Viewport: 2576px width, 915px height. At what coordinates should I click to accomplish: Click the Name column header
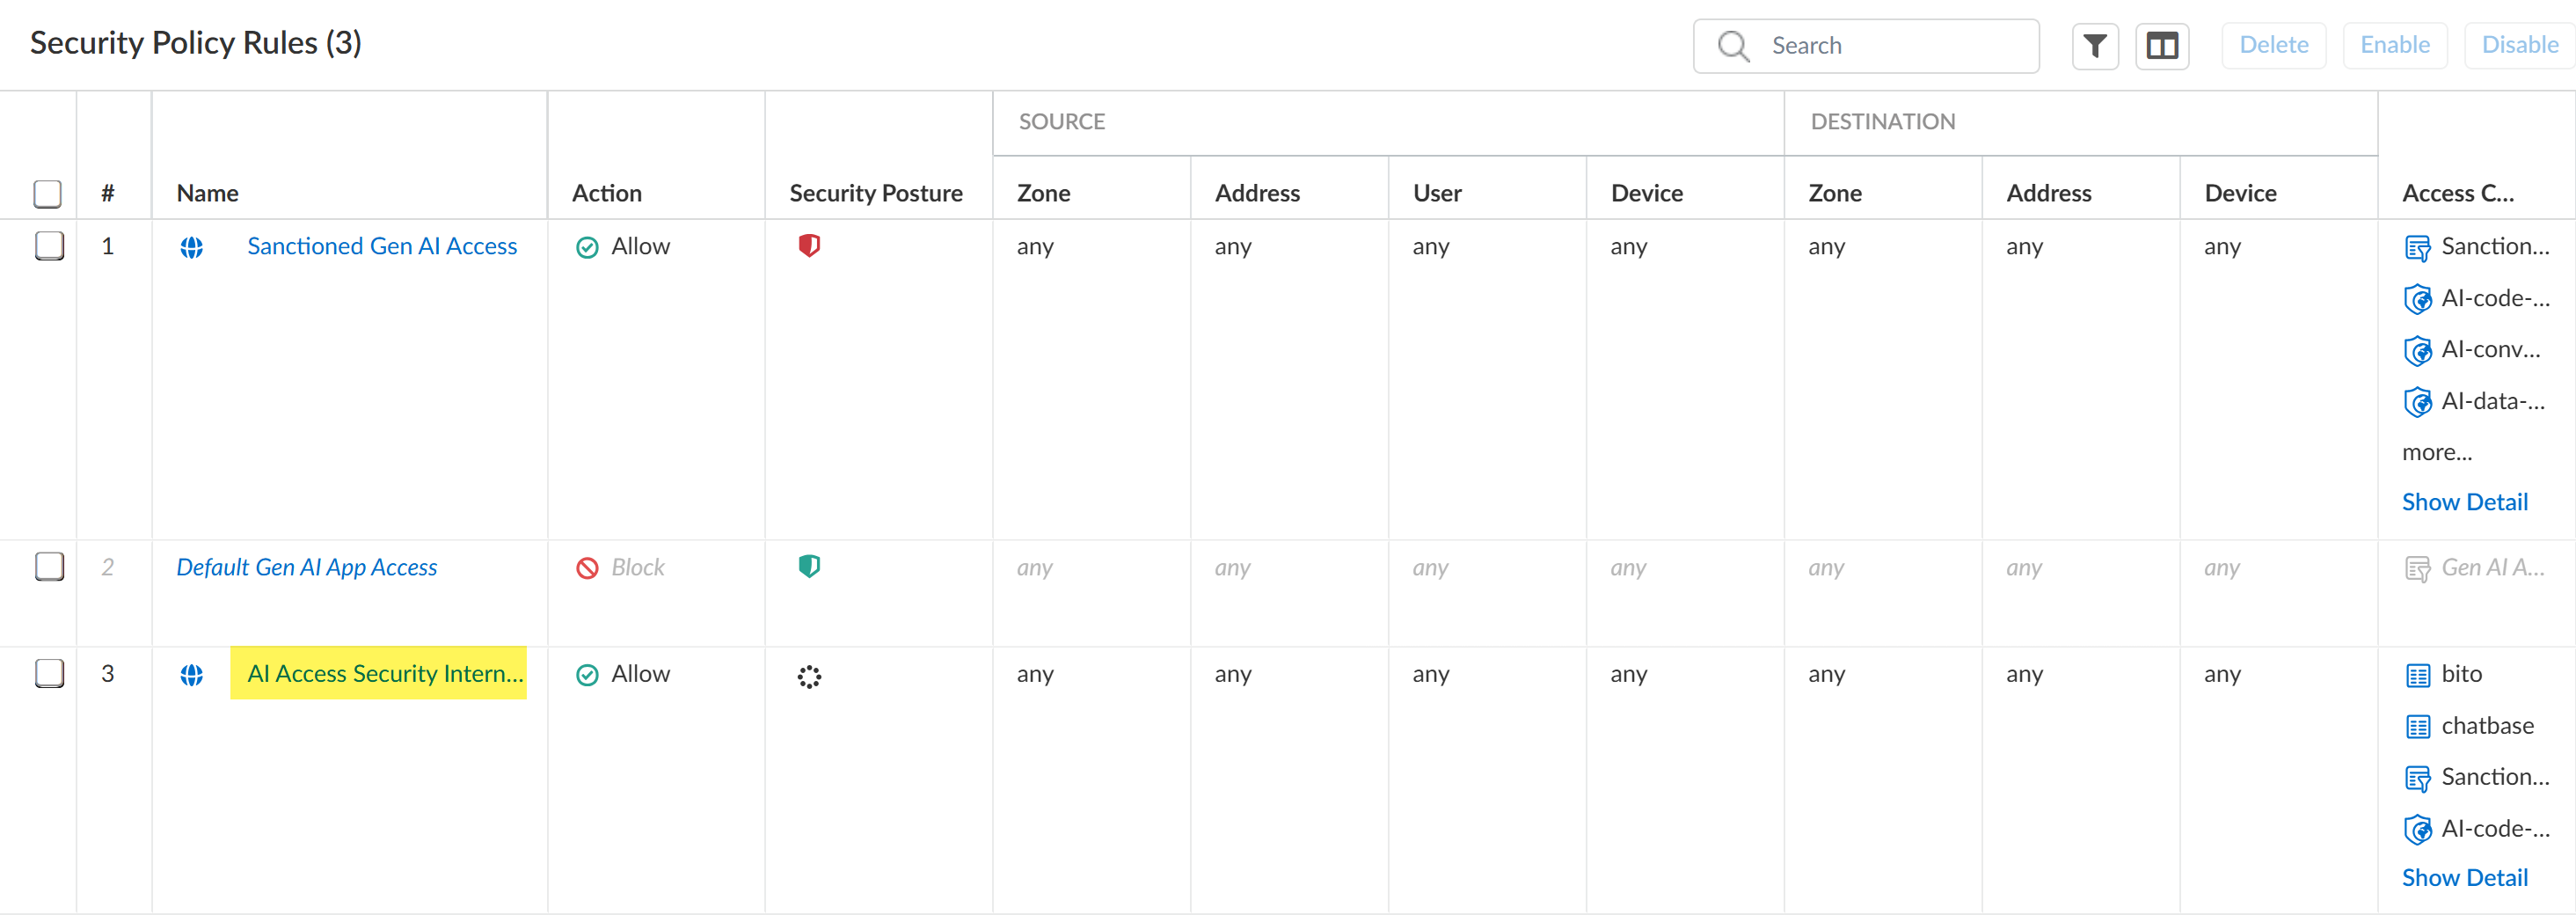tap(208, 193)
